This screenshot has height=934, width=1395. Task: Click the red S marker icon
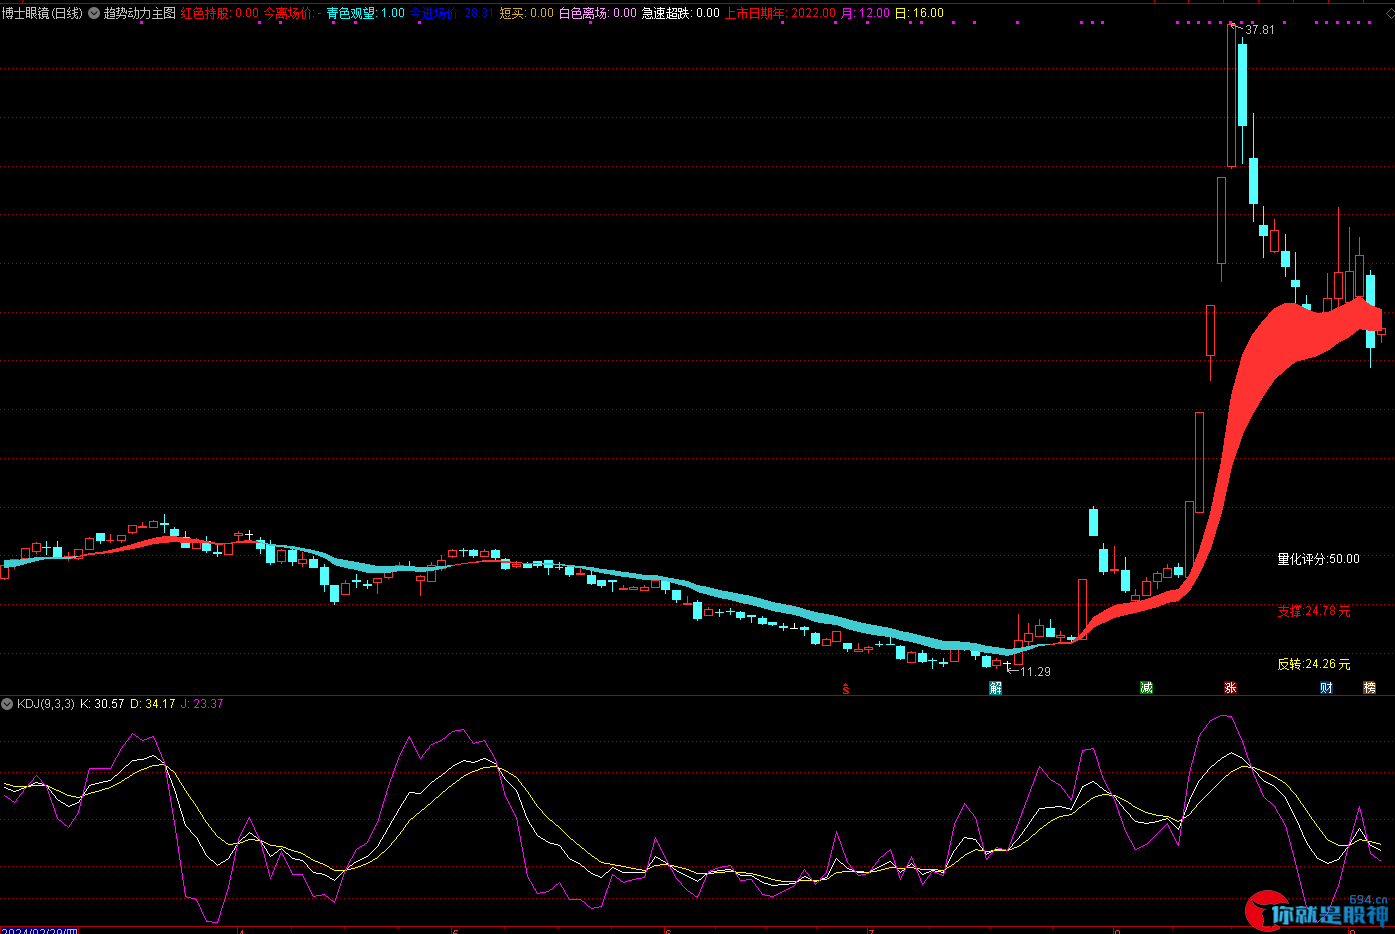(846, 688)
